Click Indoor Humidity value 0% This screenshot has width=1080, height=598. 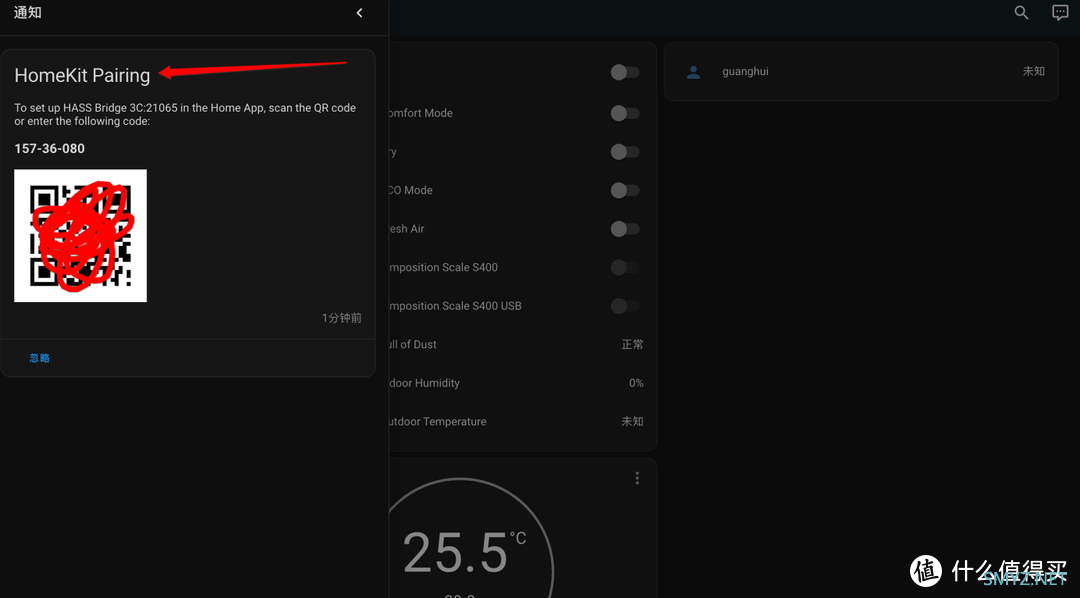[636, 383]
